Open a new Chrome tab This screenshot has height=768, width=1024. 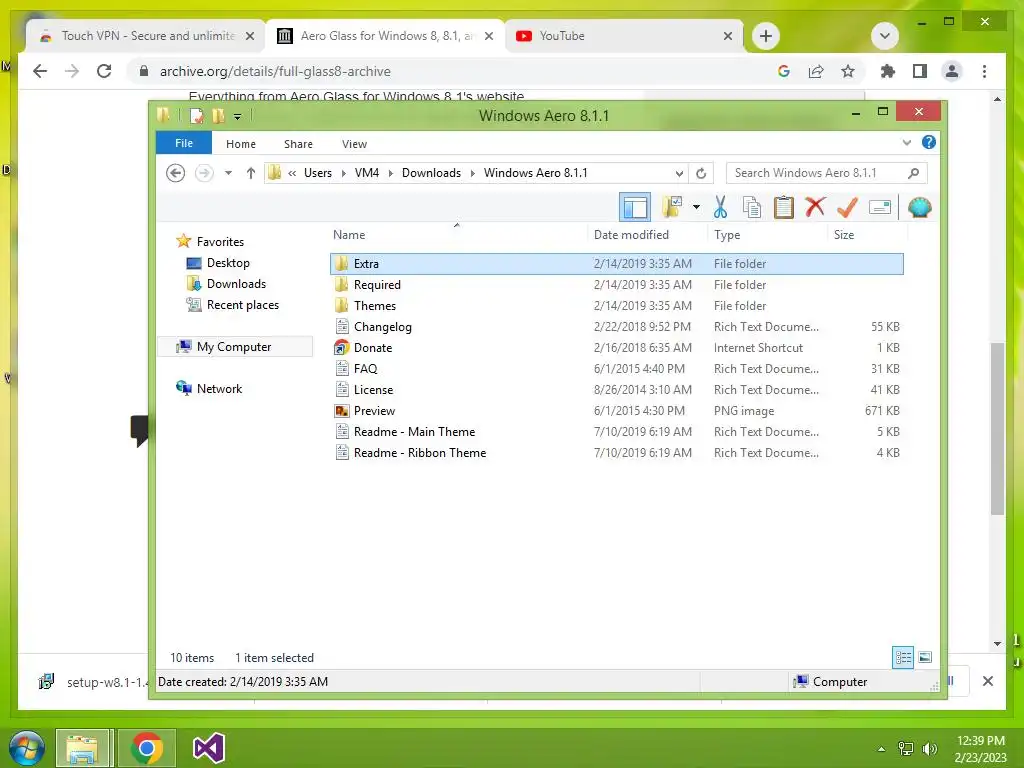[765, 36]
